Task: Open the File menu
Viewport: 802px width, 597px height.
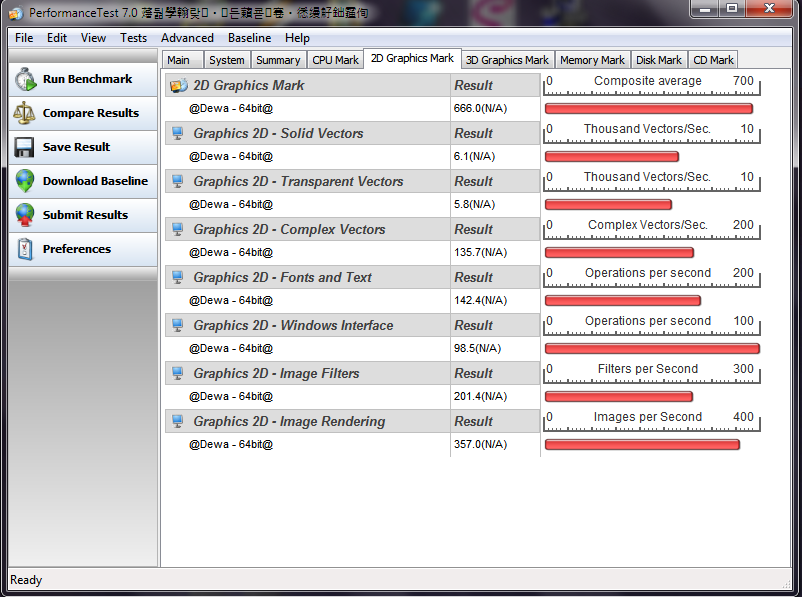Action: (x=24, y=38)
